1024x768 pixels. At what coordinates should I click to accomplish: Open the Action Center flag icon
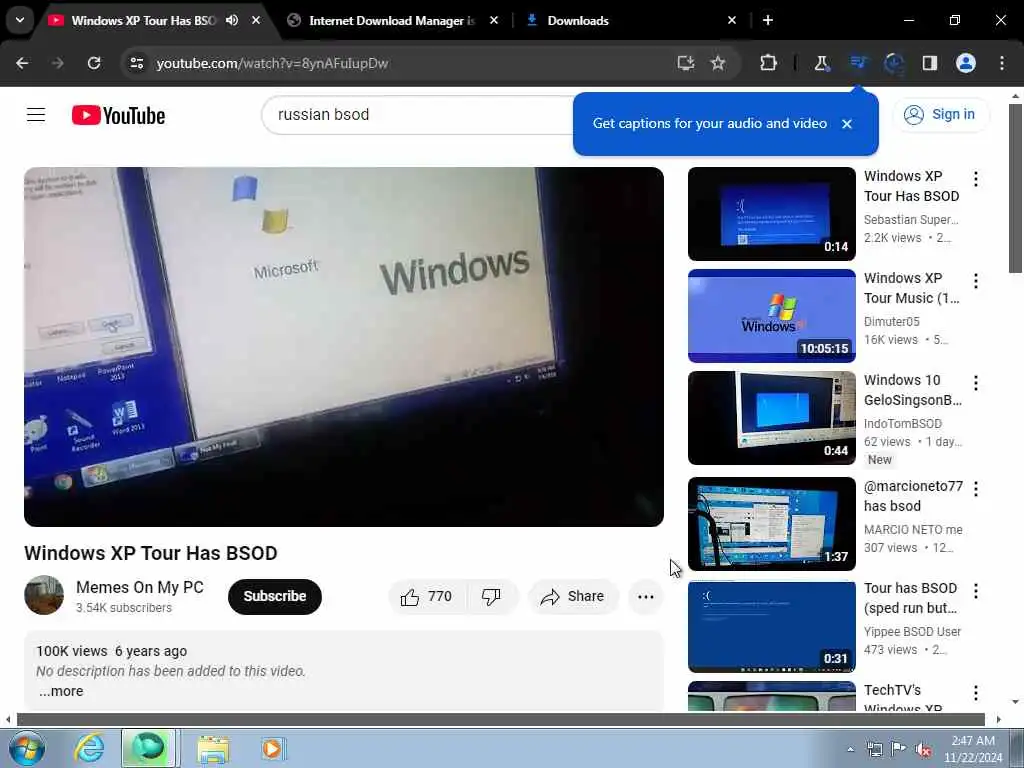(x=899, y=749)
